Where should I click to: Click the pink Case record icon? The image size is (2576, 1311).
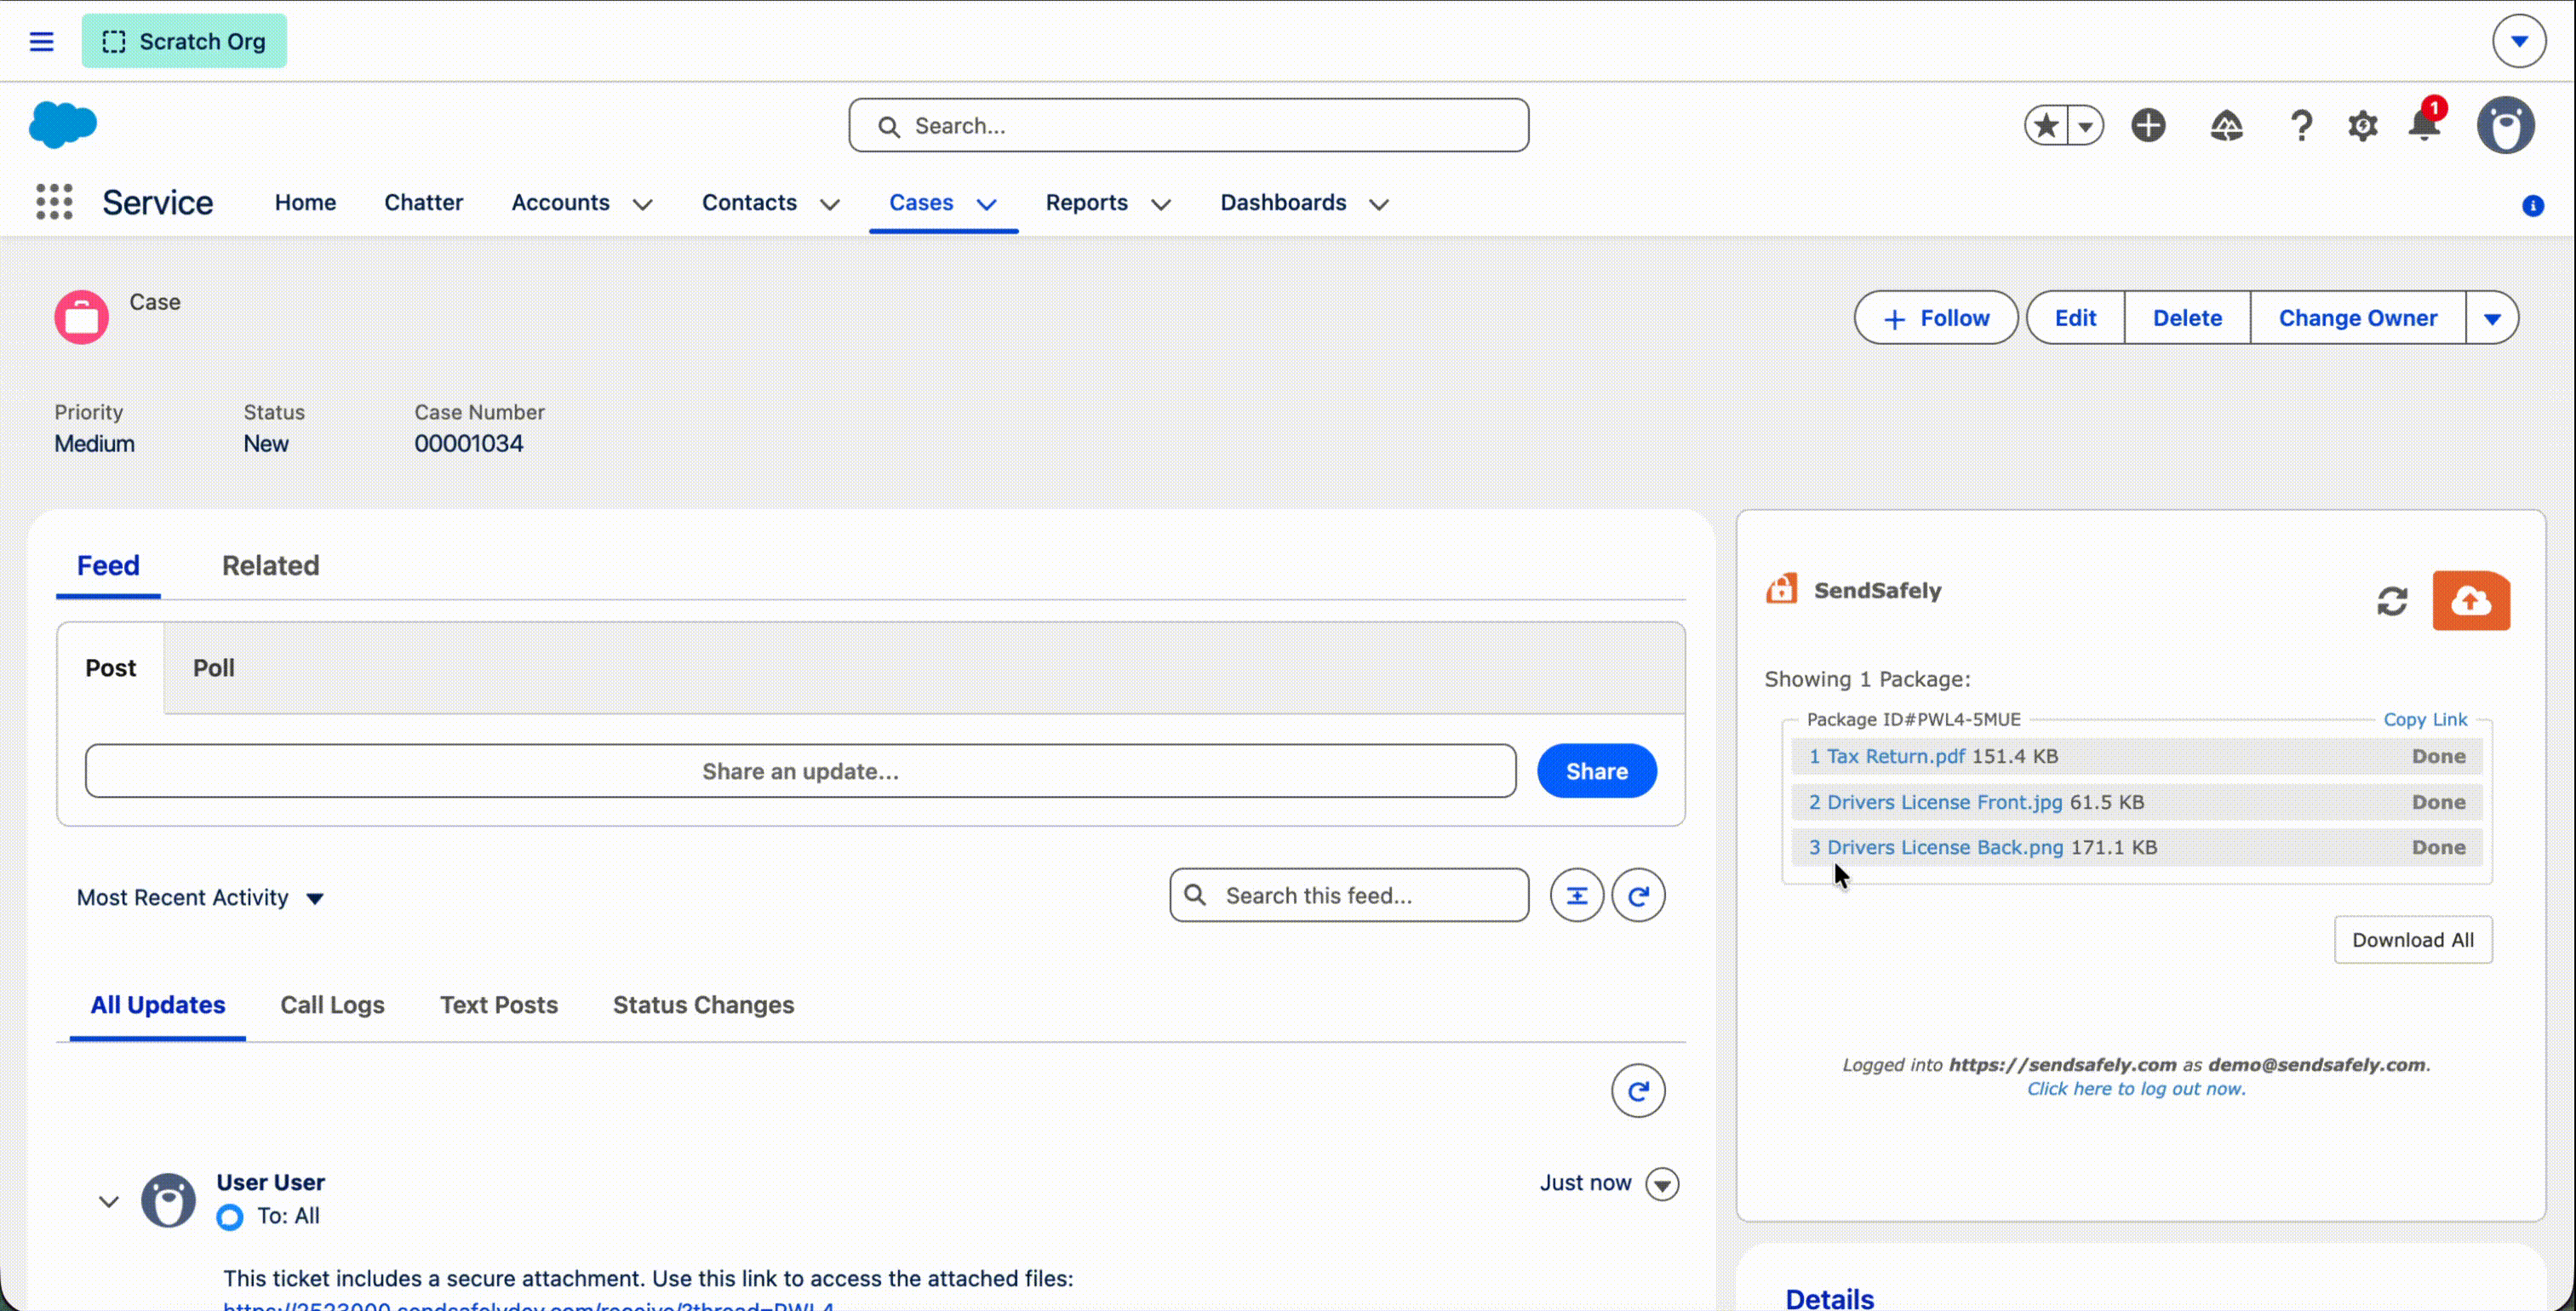(x=81, y=317)
